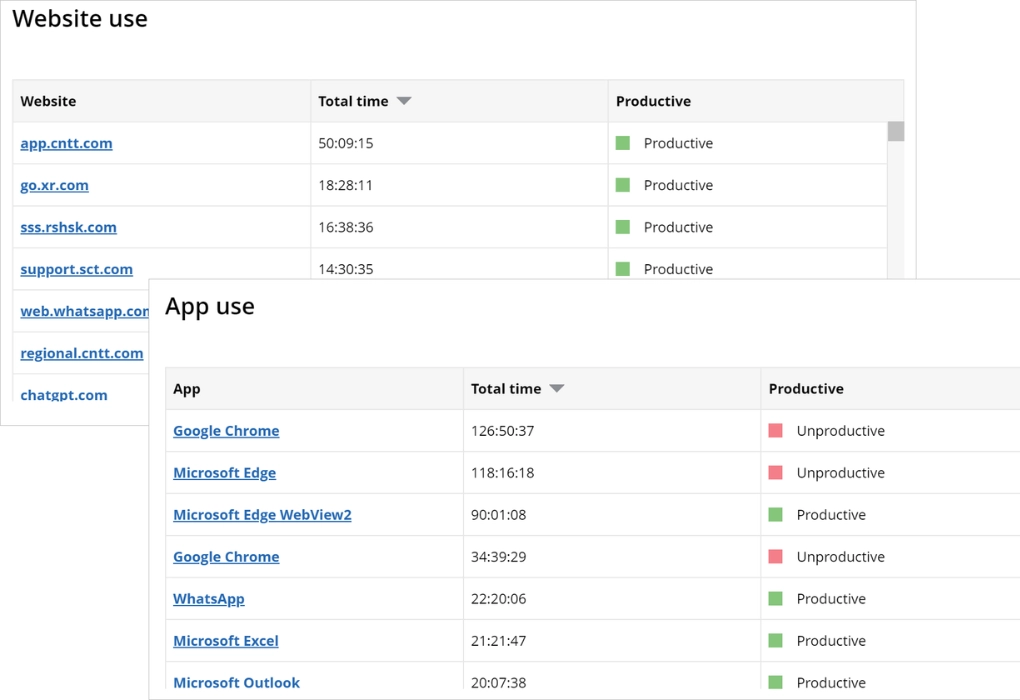Click the regional.cntt.com link
Screen dimensions: 1020x700
tap(81, 353)
